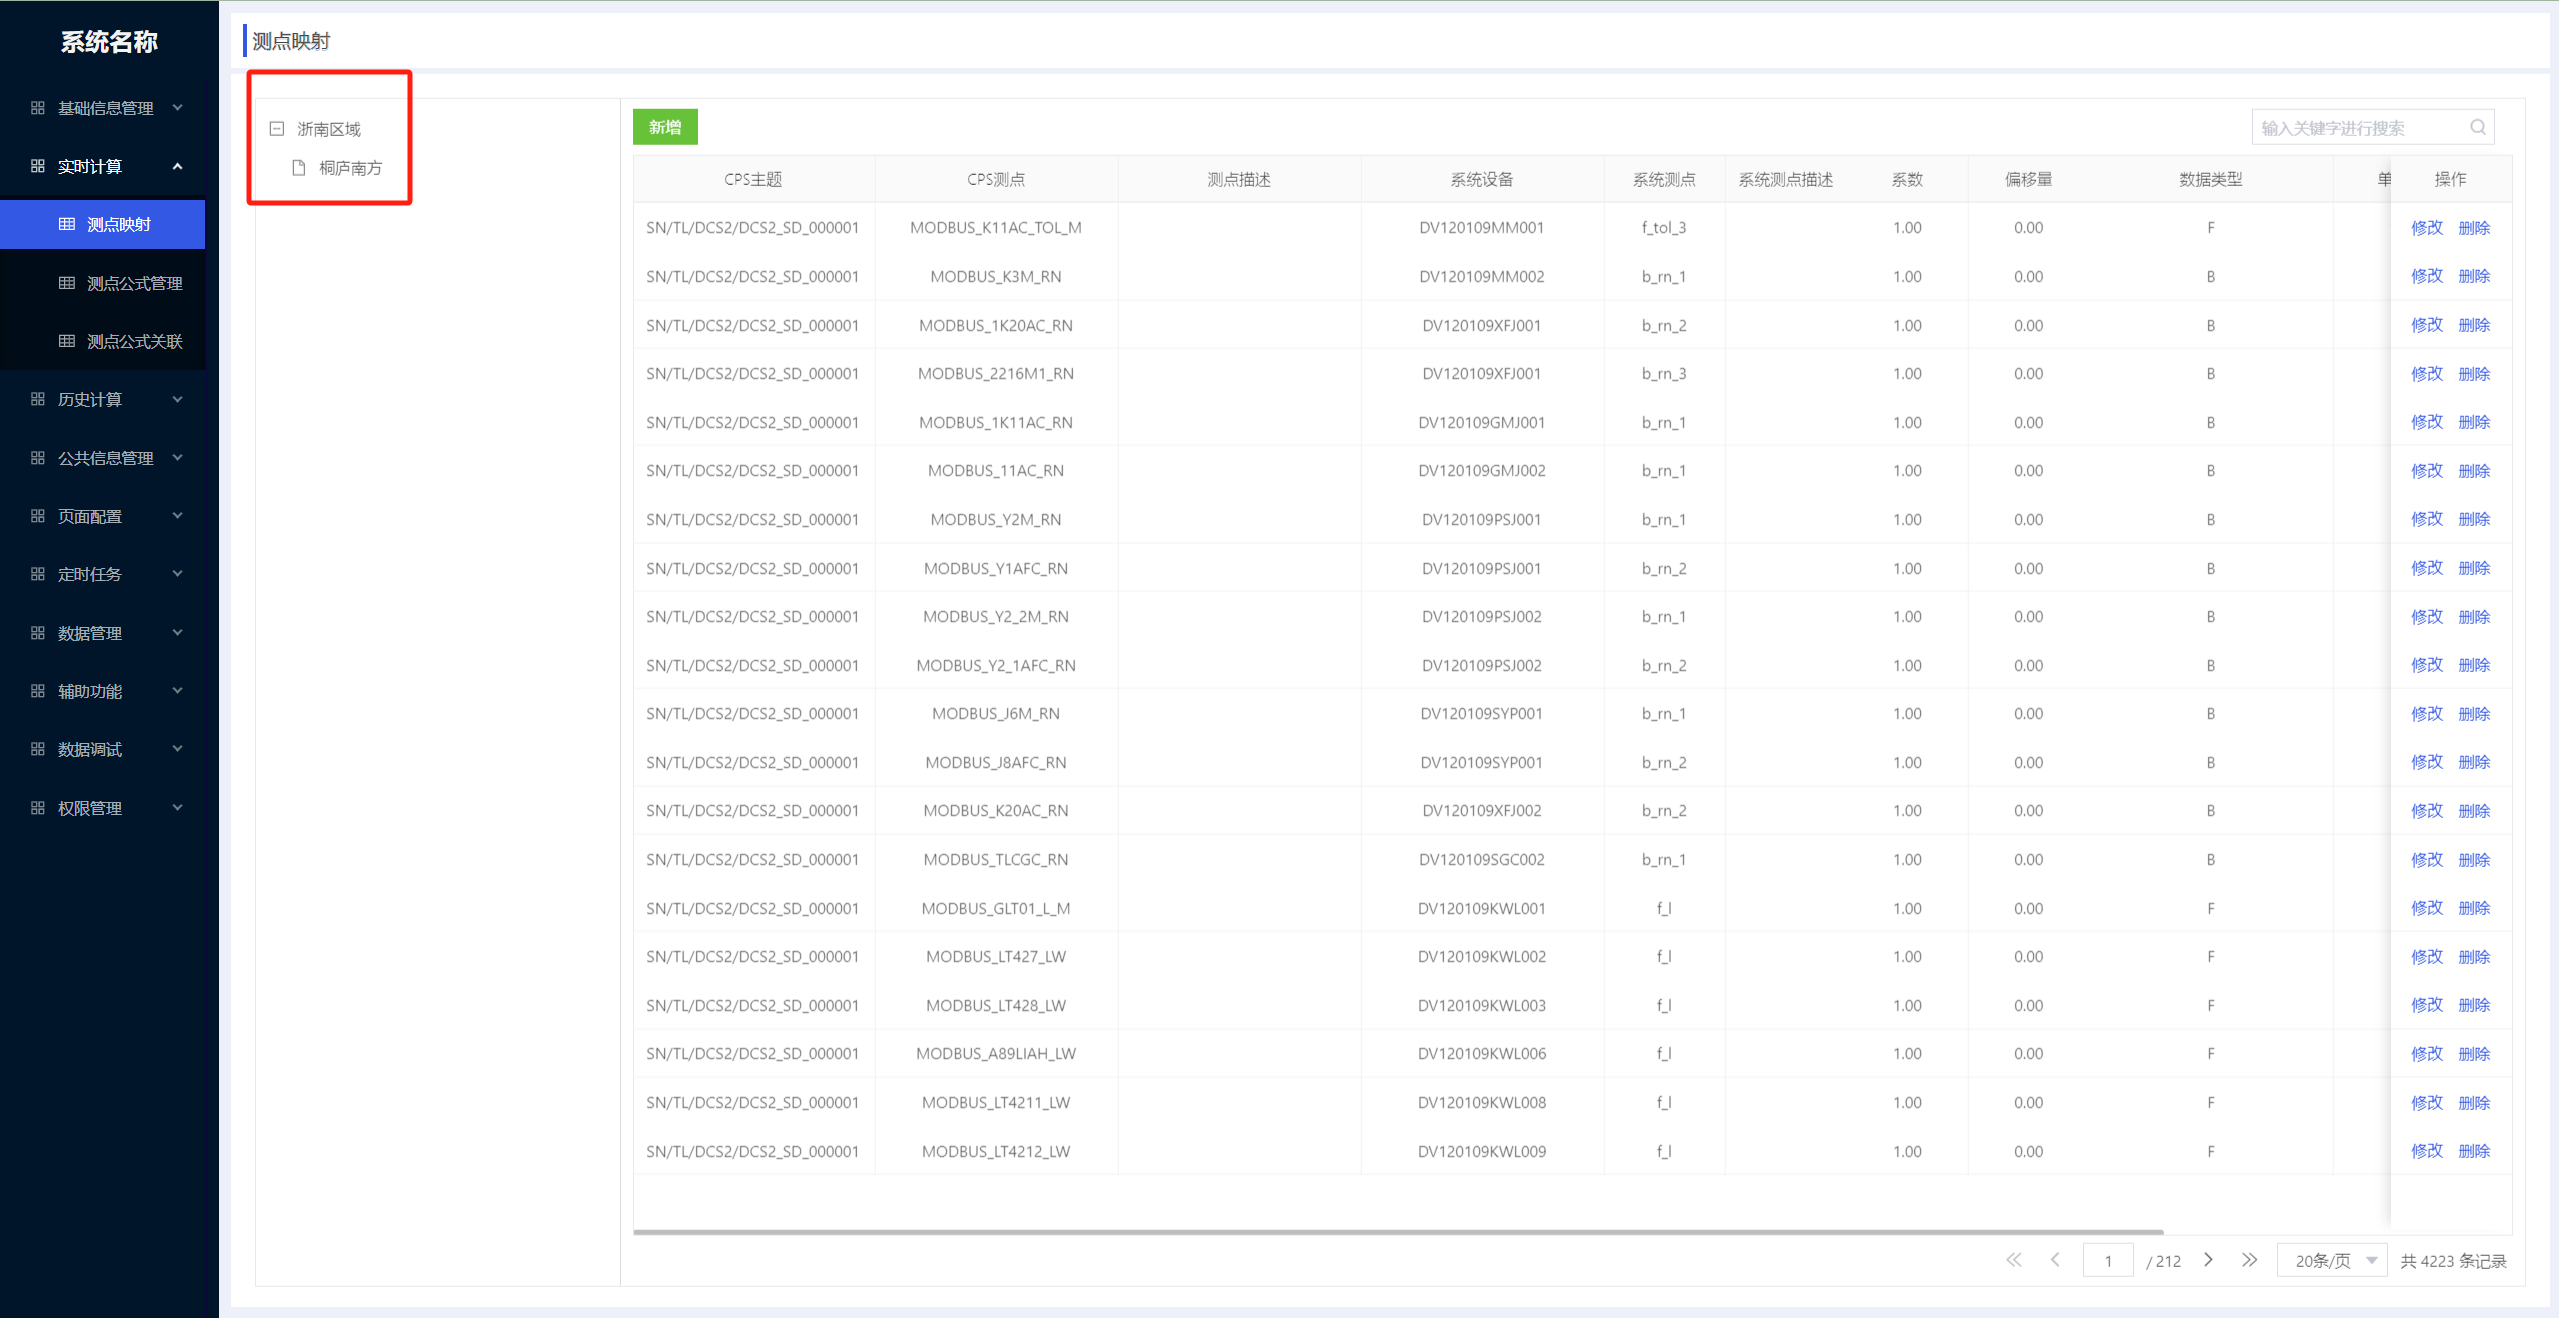This screenshot has height=1318, width=2559.
Task: Click the 偏移量 column header
Action: point(2029,179)
